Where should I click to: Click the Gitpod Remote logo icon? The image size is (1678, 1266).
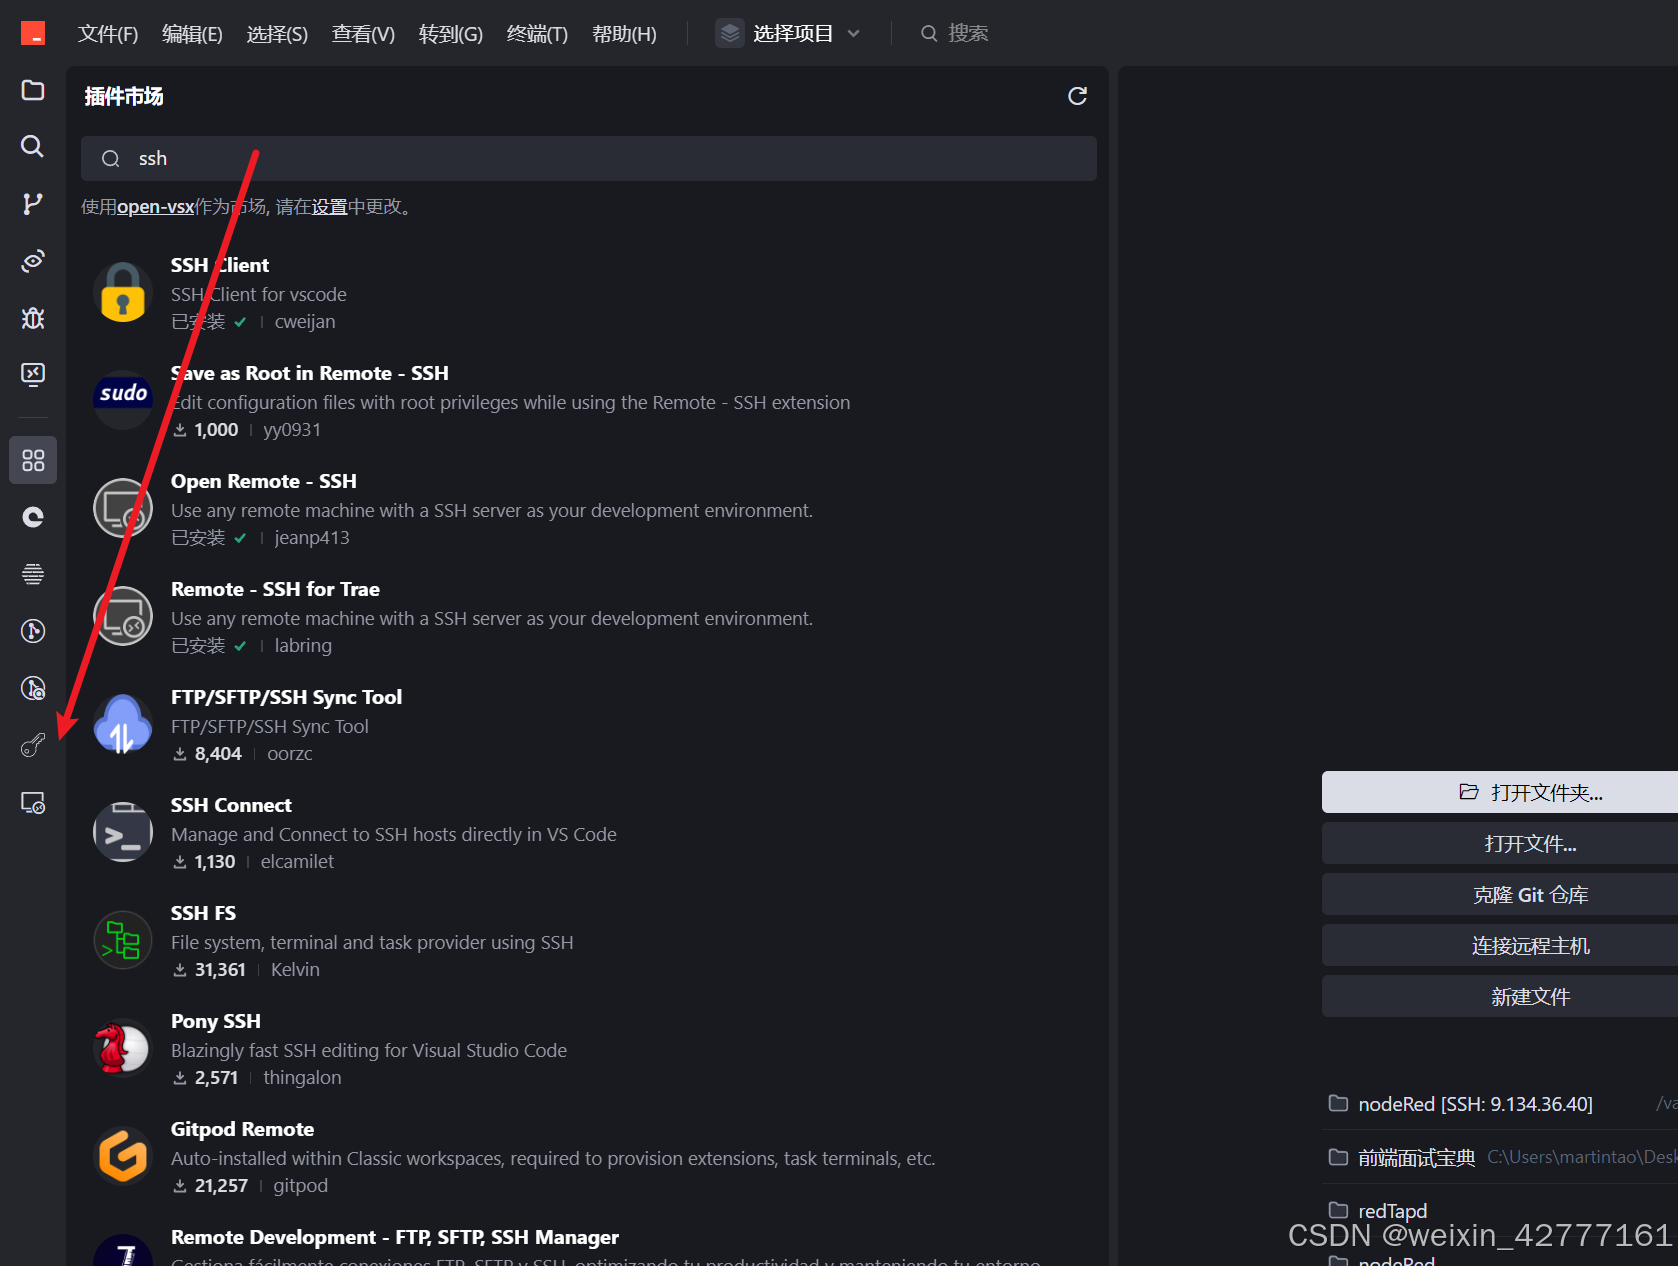coord(123,1156)
